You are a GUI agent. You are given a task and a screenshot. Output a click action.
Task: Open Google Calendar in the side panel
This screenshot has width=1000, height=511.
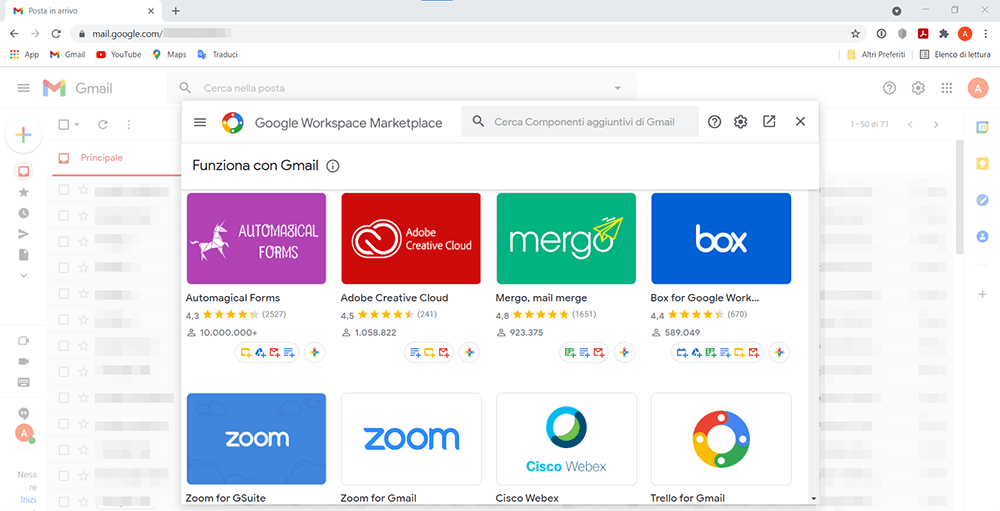(982, 126)
